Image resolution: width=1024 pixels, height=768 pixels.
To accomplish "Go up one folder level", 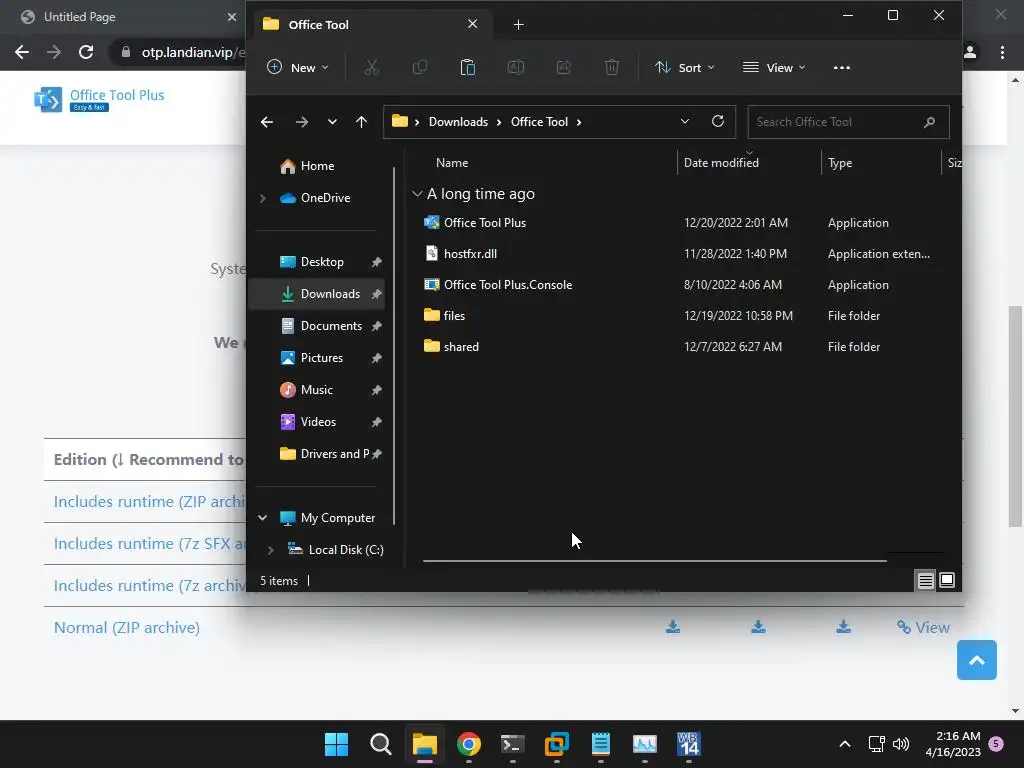I will [x=361, y=122].
